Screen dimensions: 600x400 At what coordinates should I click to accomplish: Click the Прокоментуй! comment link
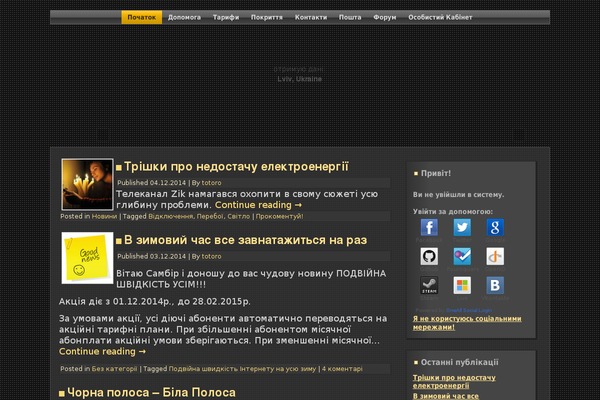click(x=279, y=216)
